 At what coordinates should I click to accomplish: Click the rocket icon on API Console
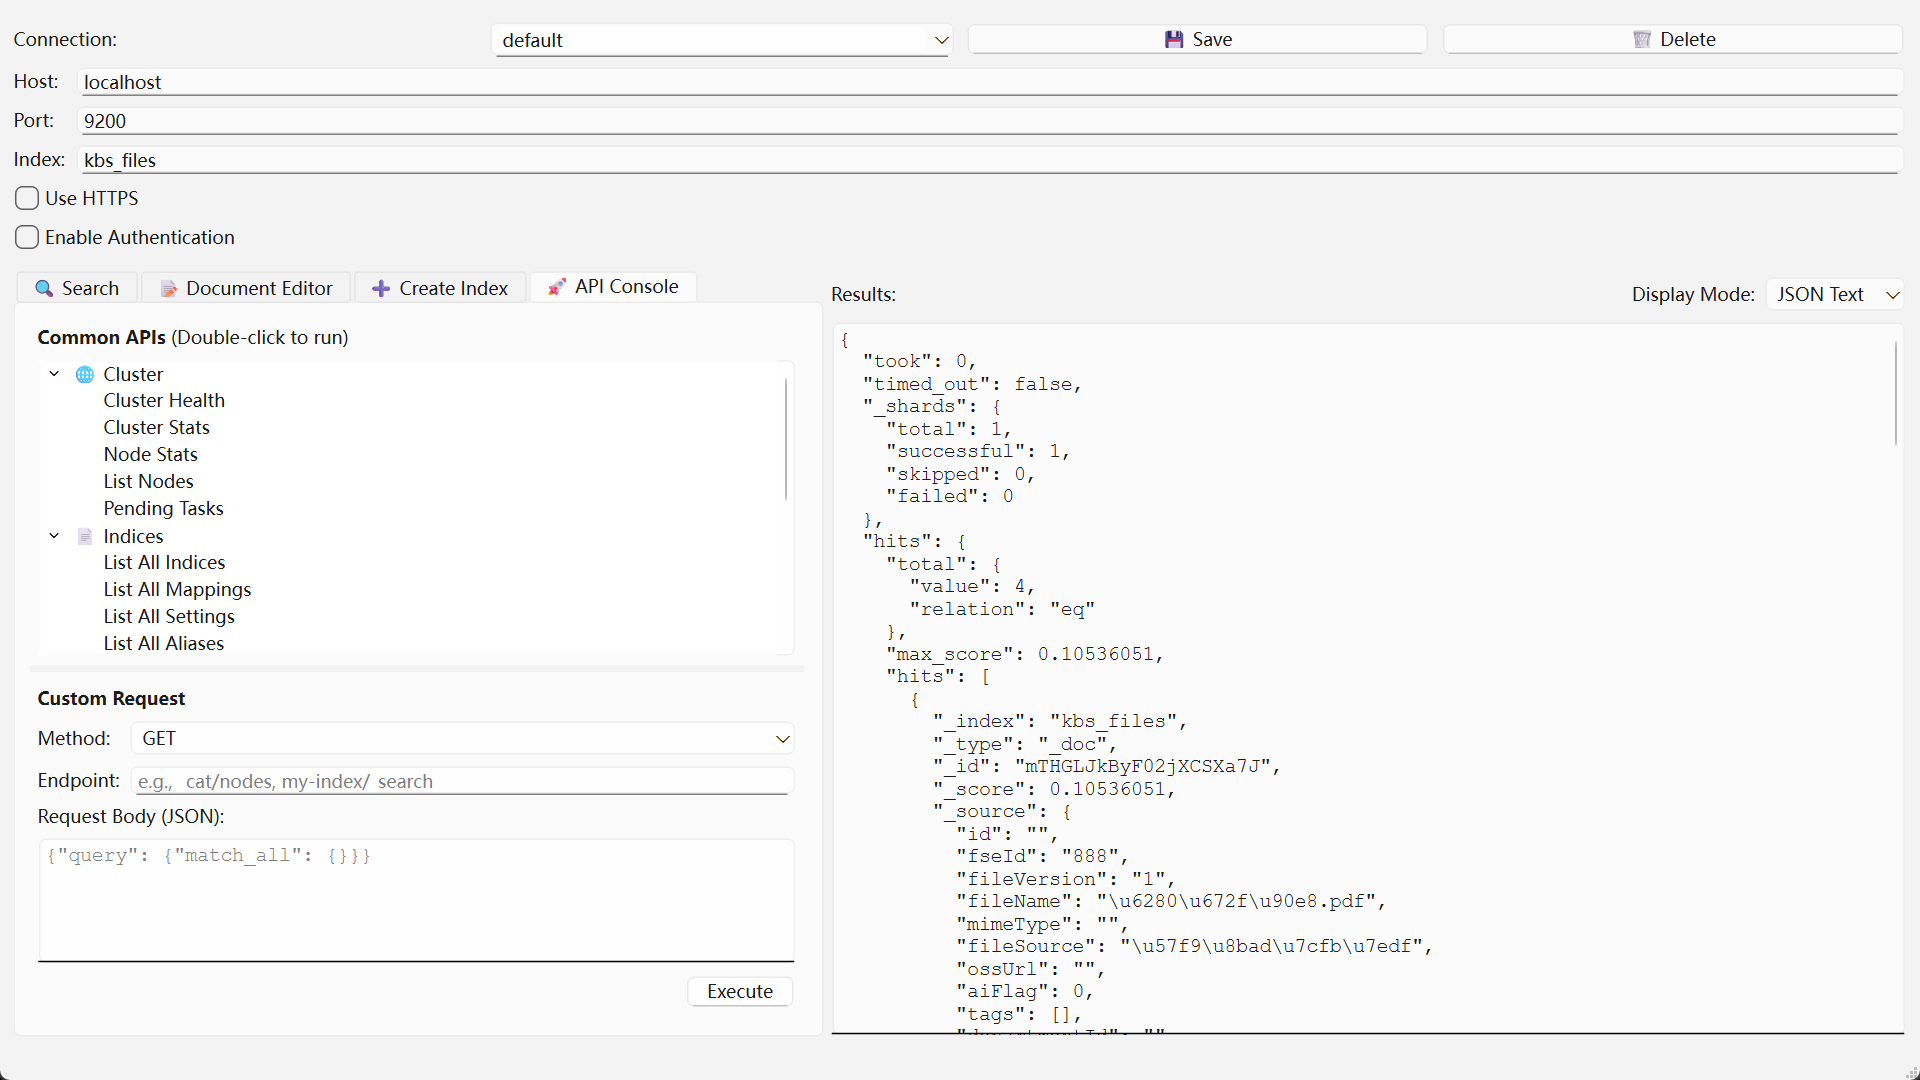[557, 287]
